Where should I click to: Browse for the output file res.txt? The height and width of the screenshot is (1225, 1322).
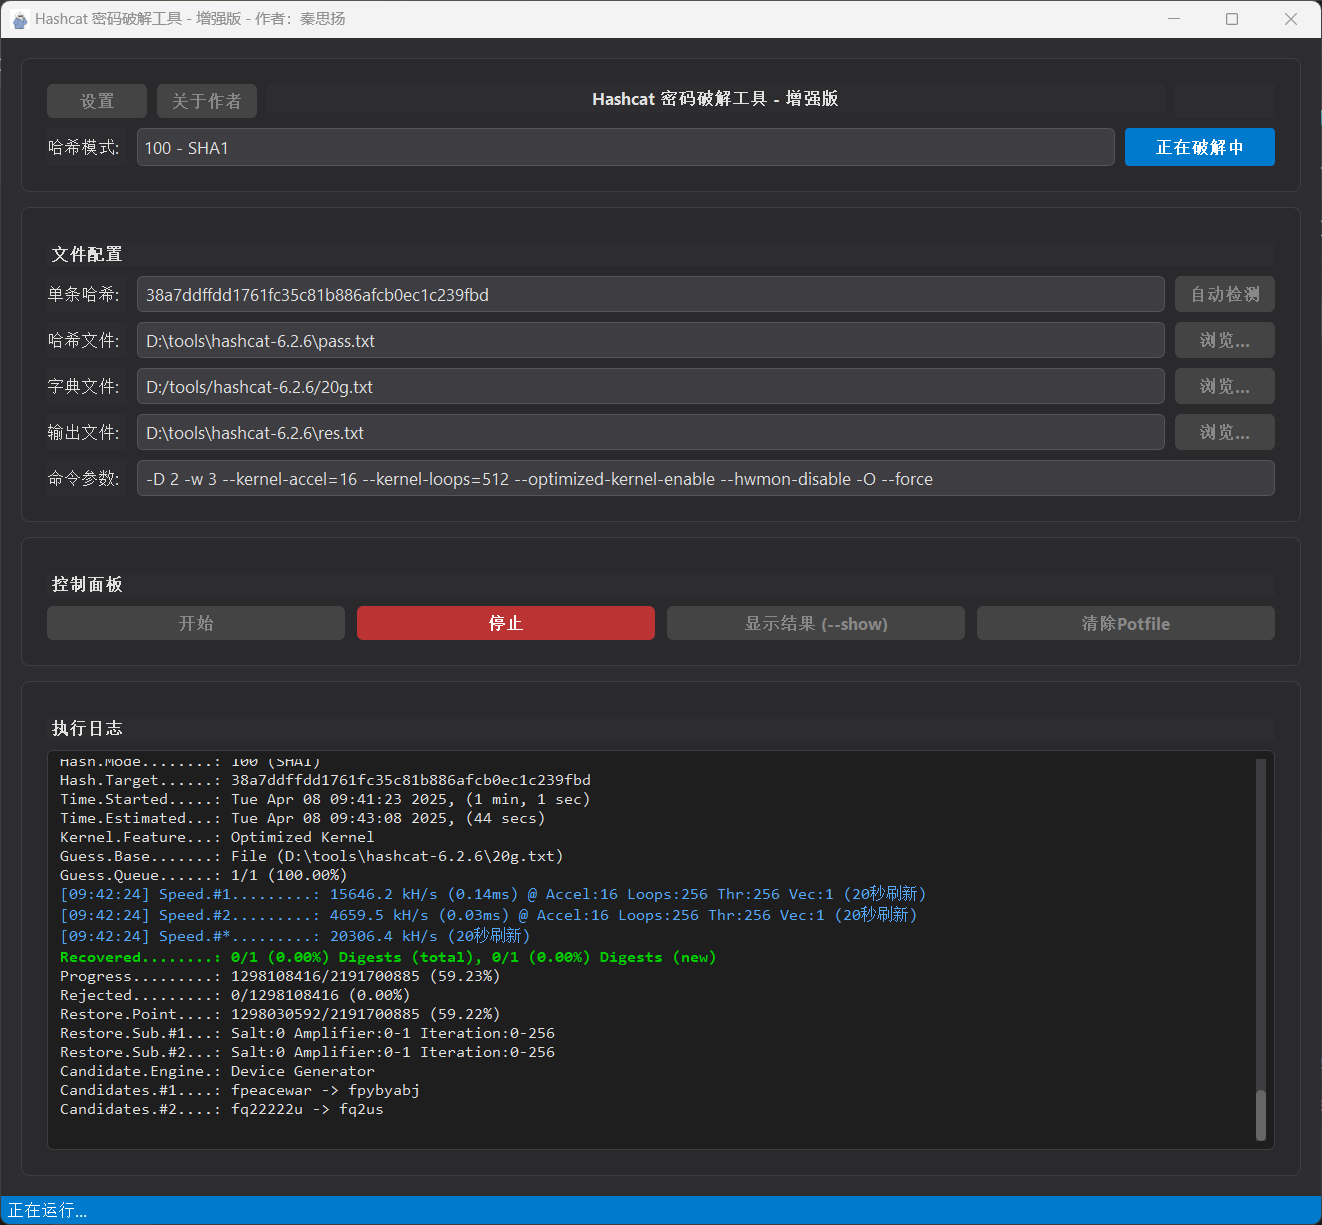coord(1225,432)
